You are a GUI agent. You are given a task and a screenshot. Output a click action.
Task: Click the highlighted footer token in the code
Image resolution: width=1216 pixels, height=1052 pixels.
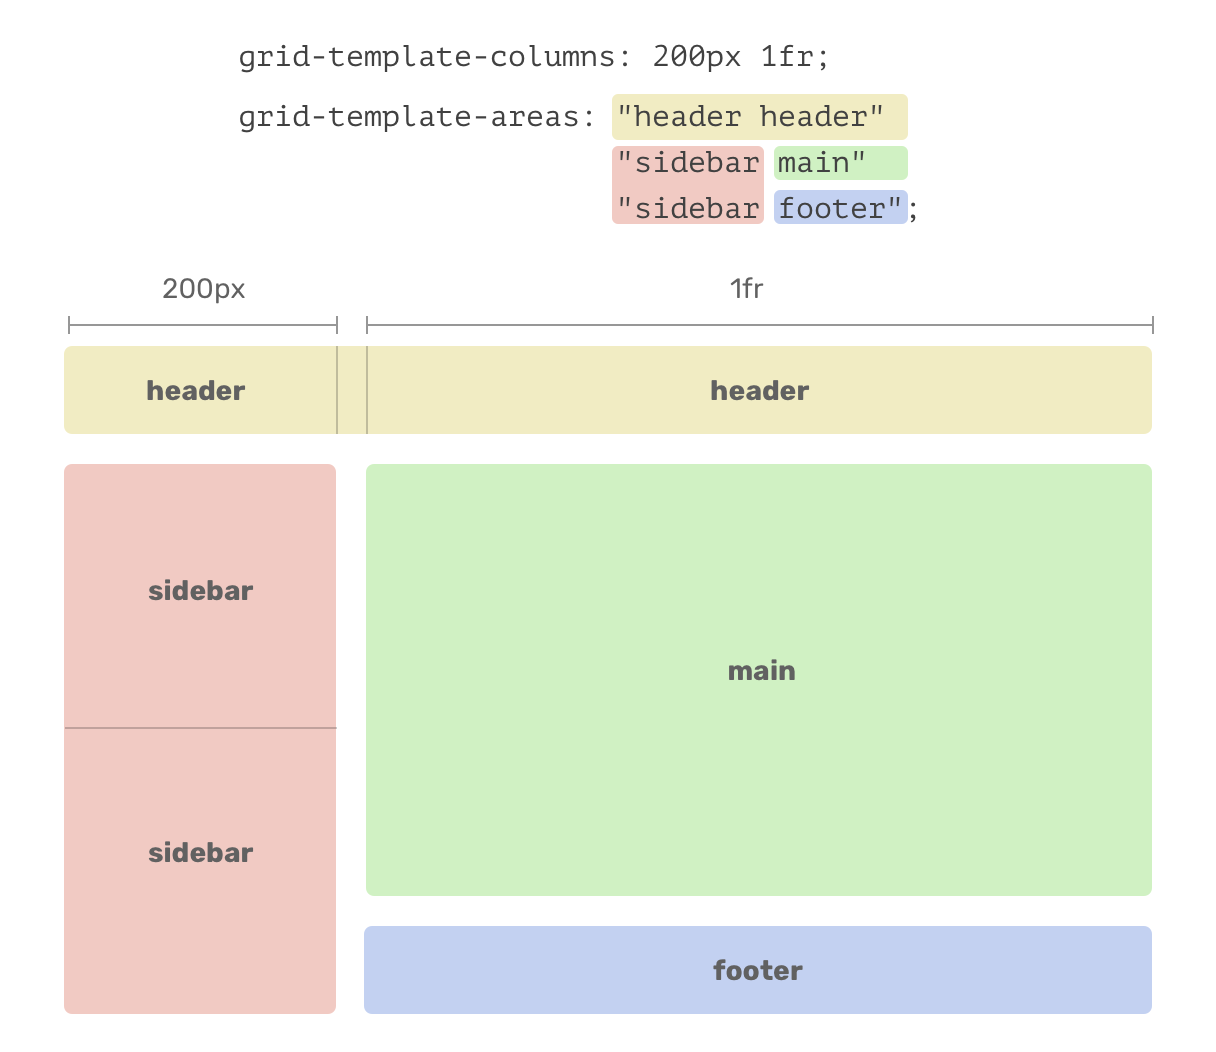coord(840,208)
